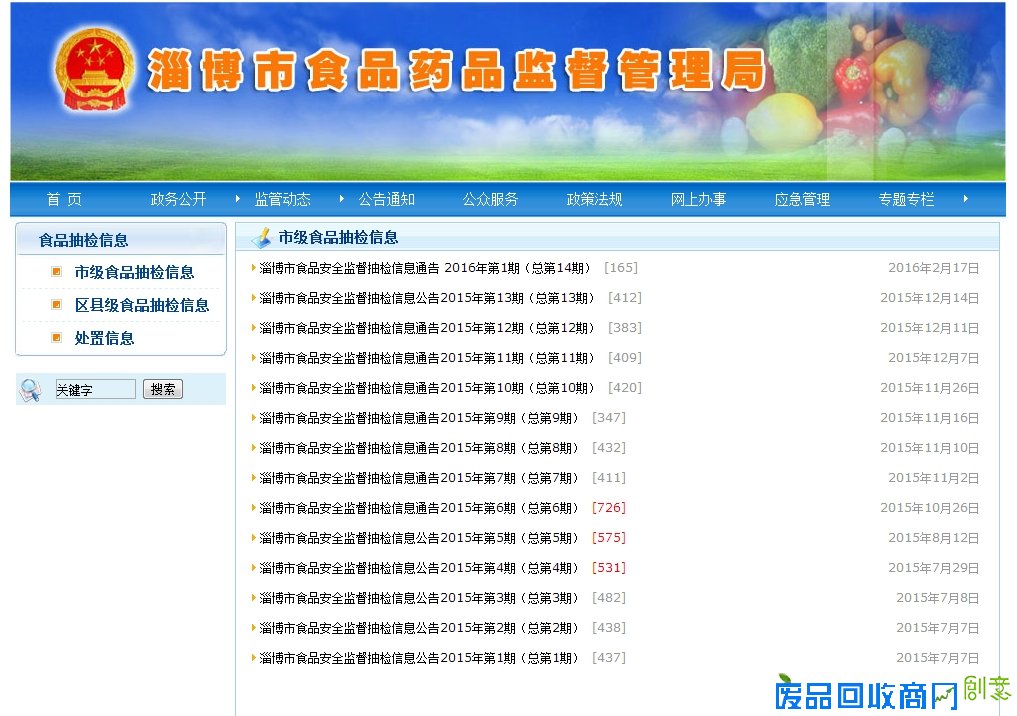
Task: Select 应急管理 in the navigation bar
Action: point(803,199)
